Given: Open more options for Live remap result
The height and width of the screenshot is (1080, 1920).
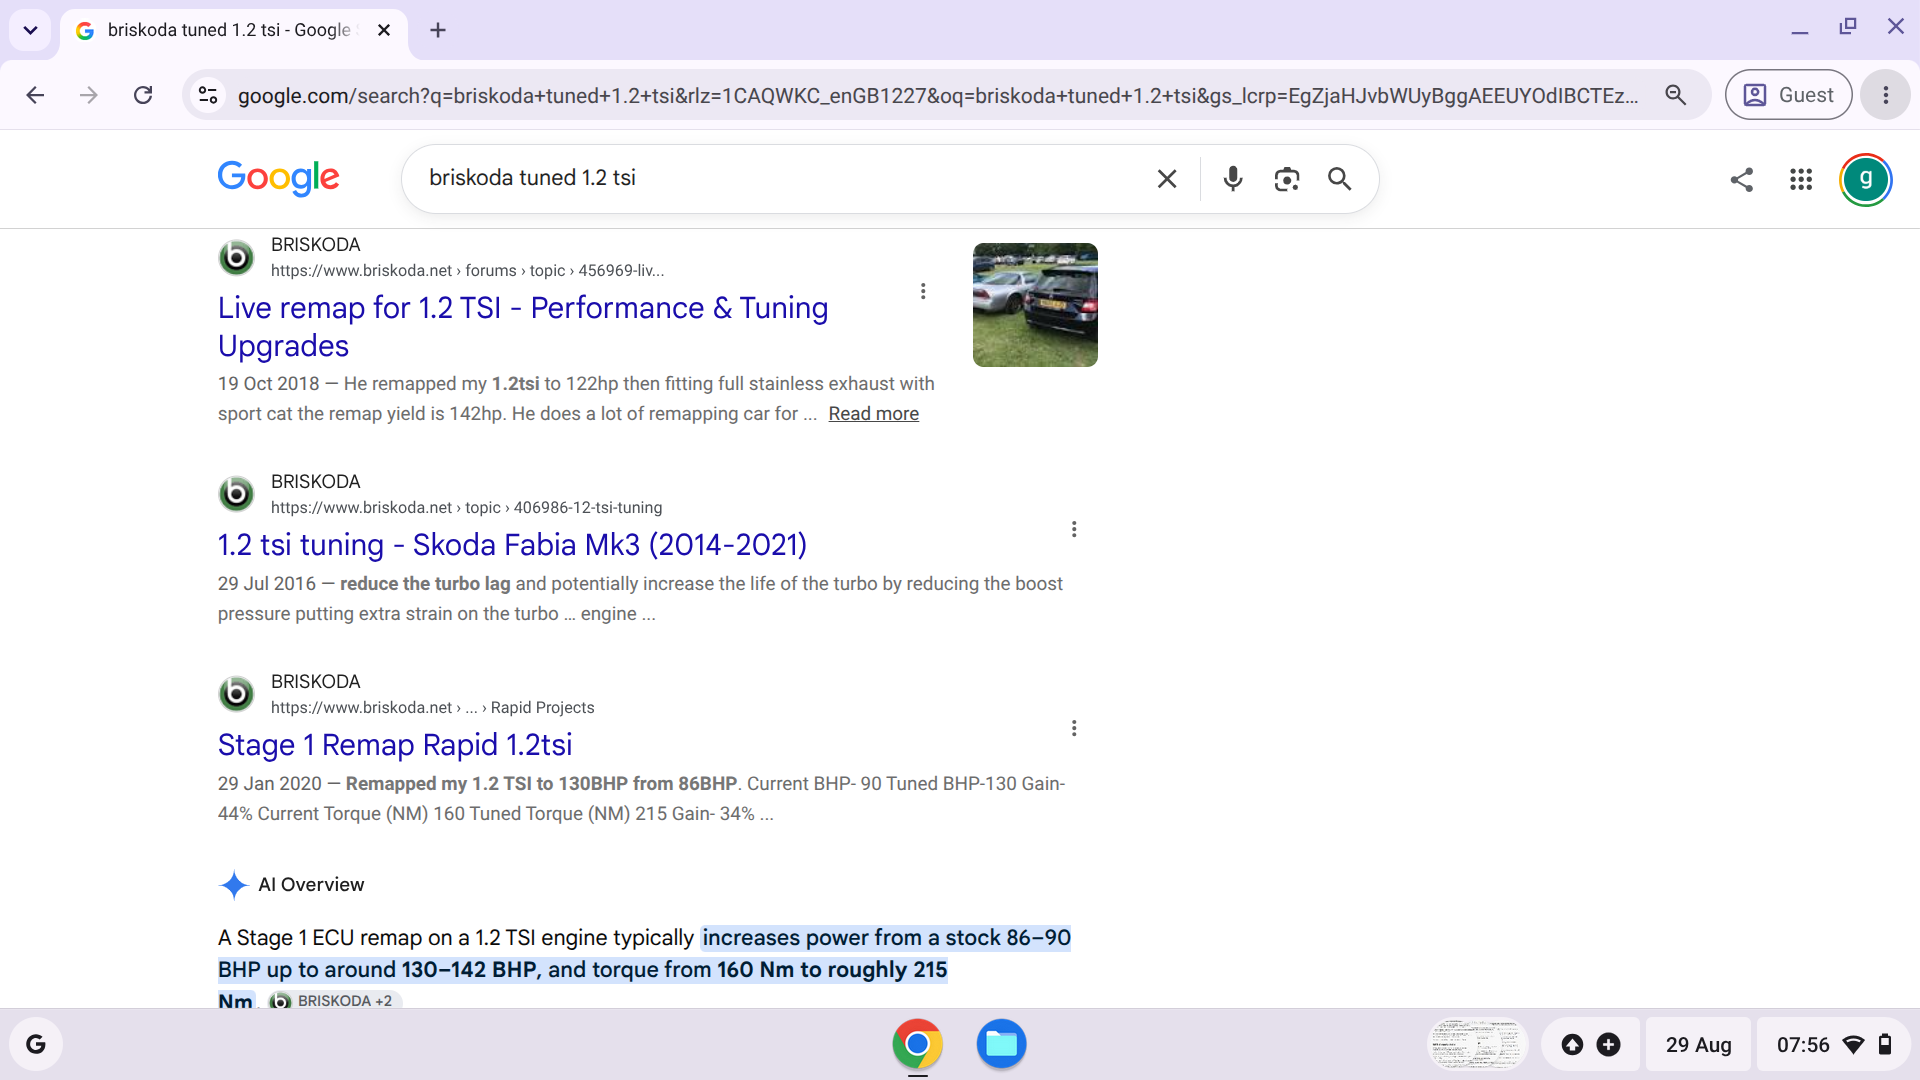Looking at the screenshot, I should tap(923, 291).
